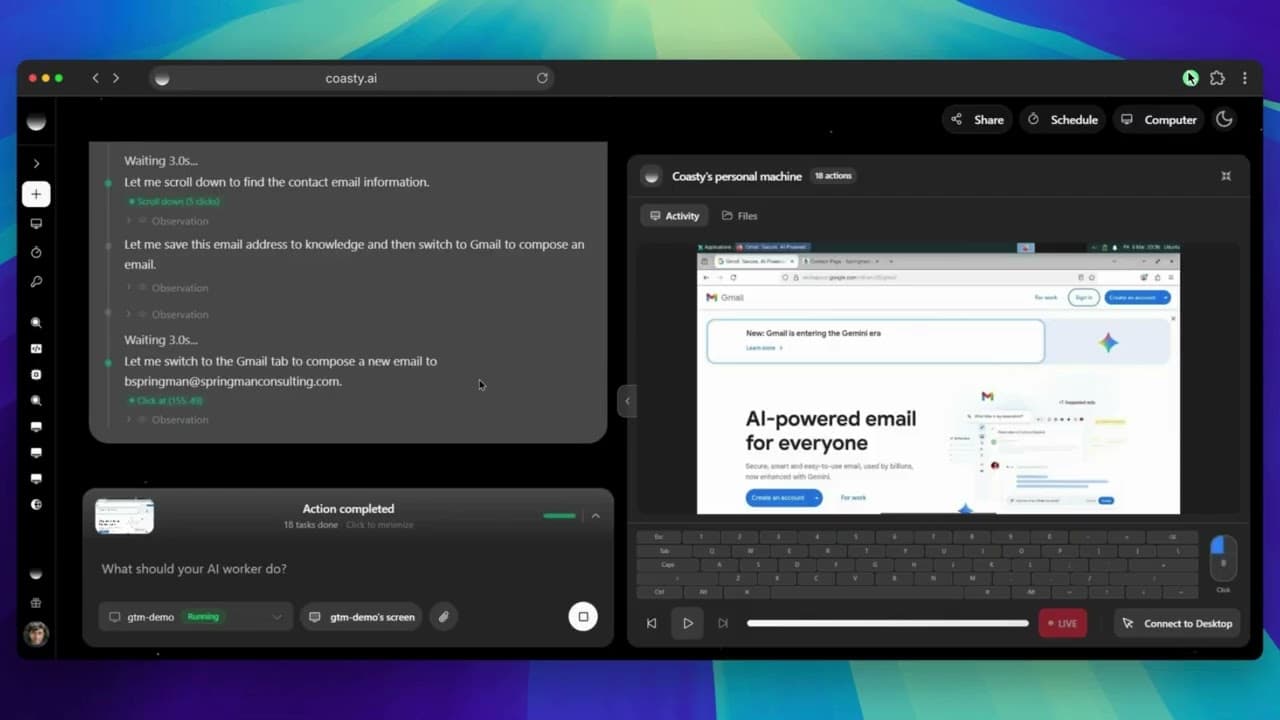
Task: Click the key icon in left sidebar
Action: pos(36,282)
